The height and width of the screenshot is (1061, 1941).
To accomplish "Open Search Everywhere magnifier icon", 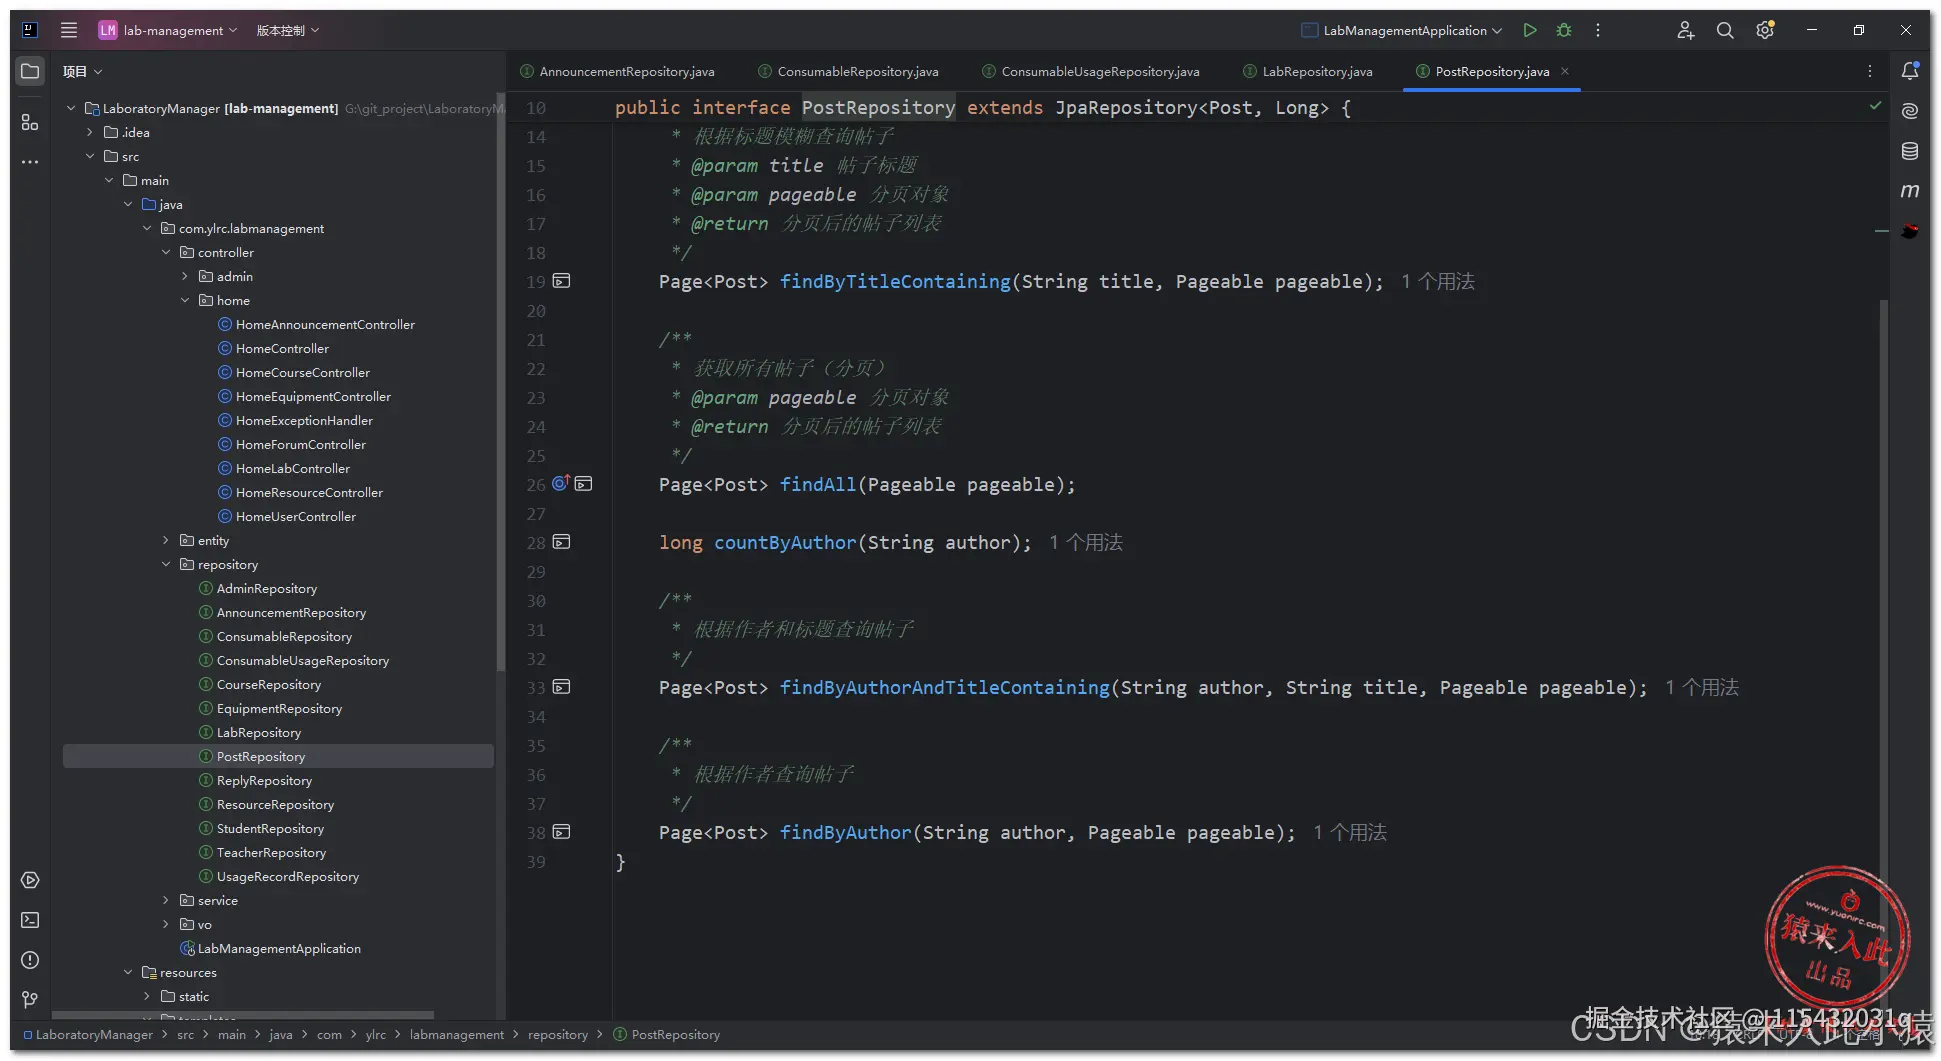I will coord(1725,30).
